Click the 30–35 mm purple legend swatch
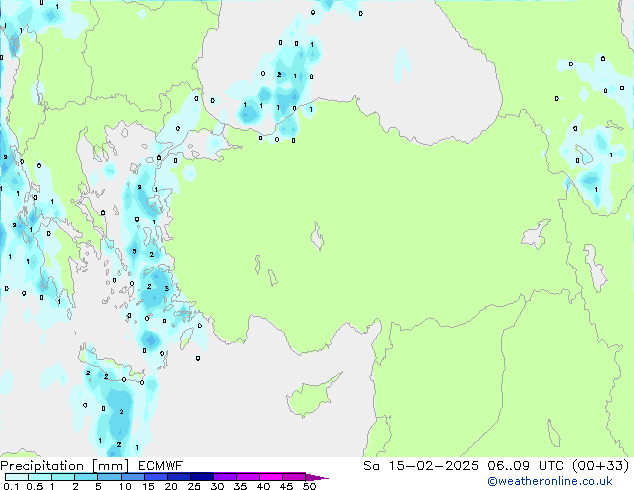The image size is (634, 490). (225, 477)
